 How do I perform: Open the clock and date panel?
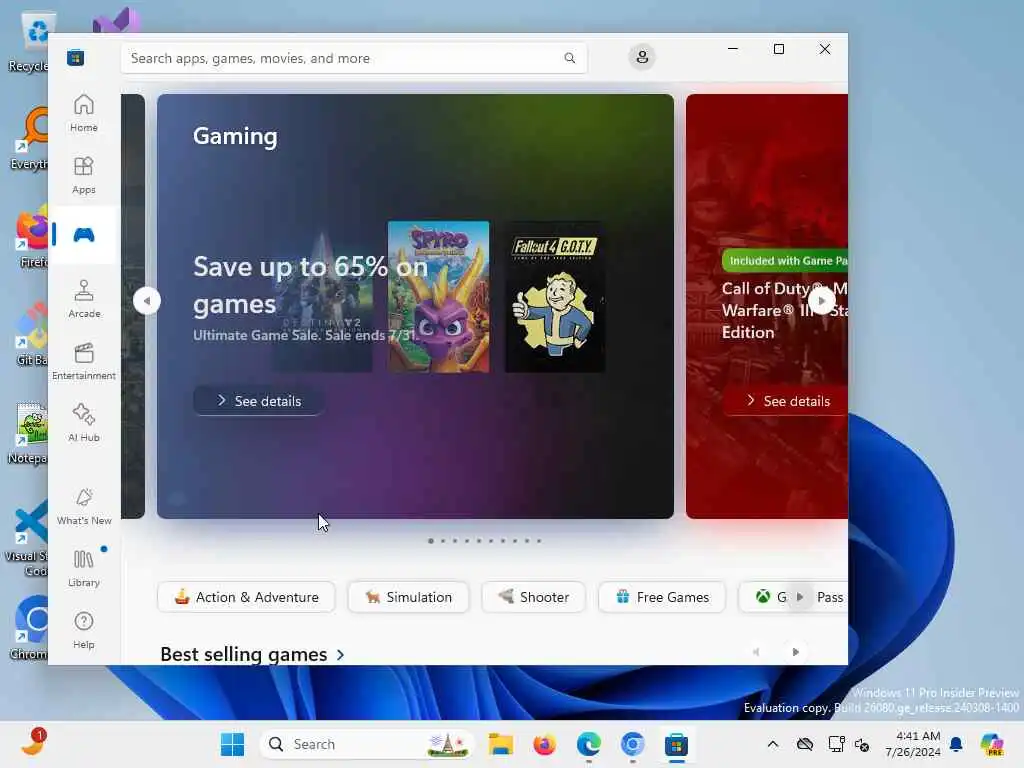[x=913, y=744]
